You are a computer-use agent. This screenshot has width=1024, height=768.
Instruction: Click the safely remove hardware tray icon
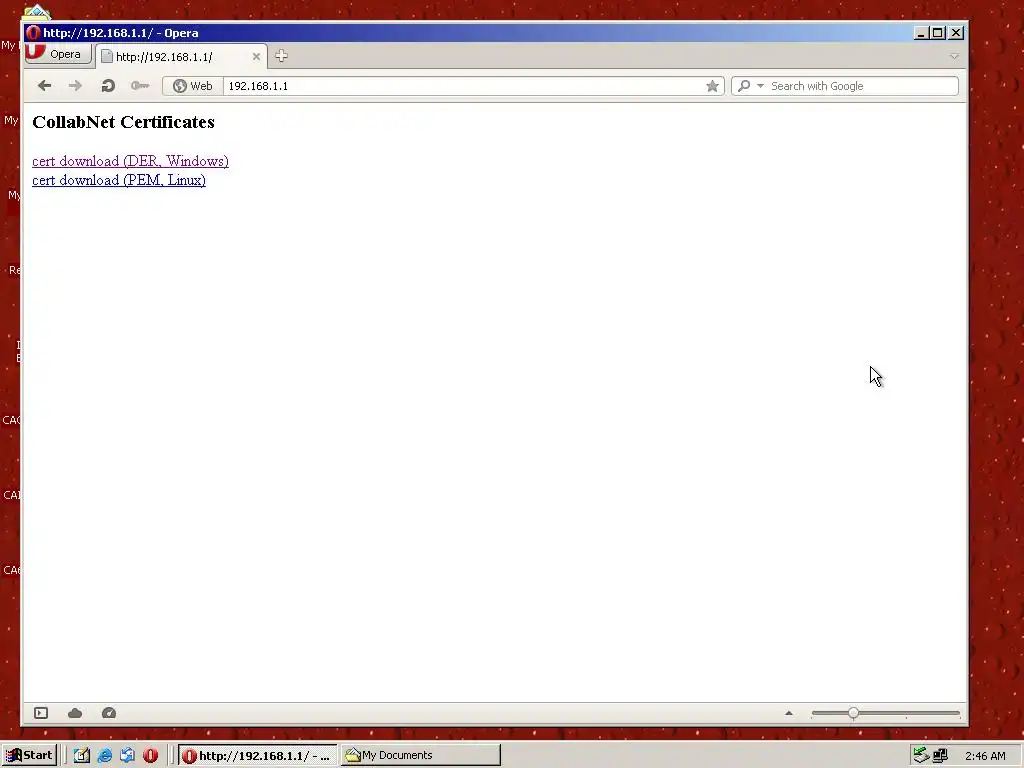[x=920, y=756]
